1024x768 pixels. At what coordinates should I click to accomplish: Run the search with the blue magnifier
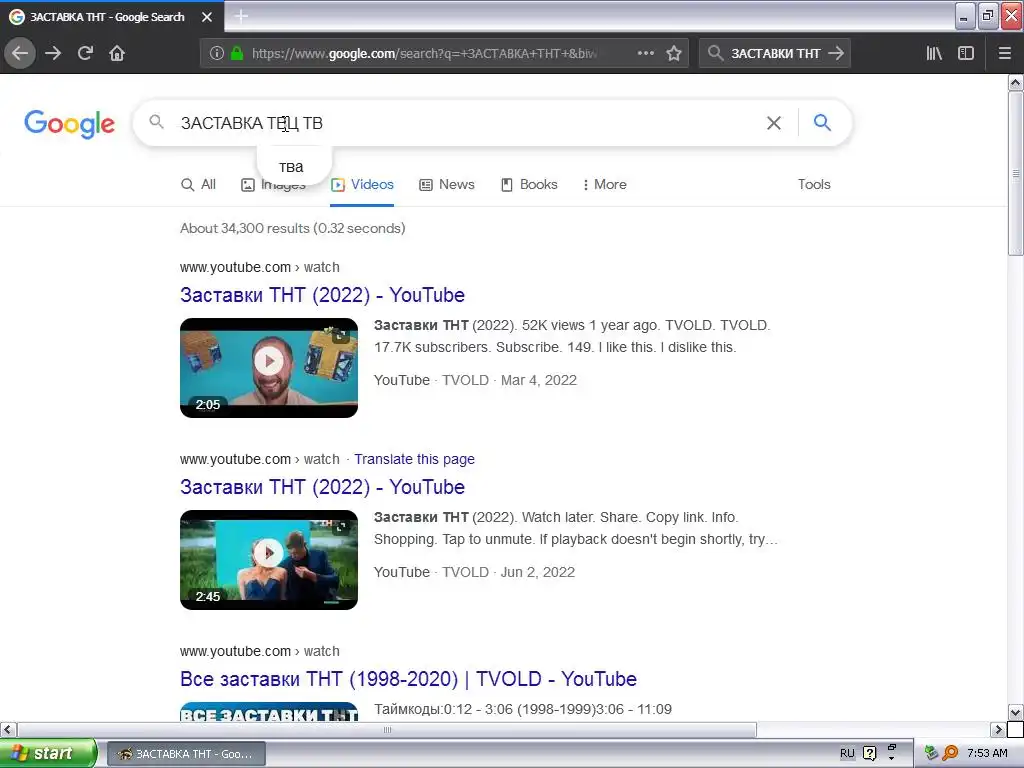pyautogui.click(x=822, y=123)
